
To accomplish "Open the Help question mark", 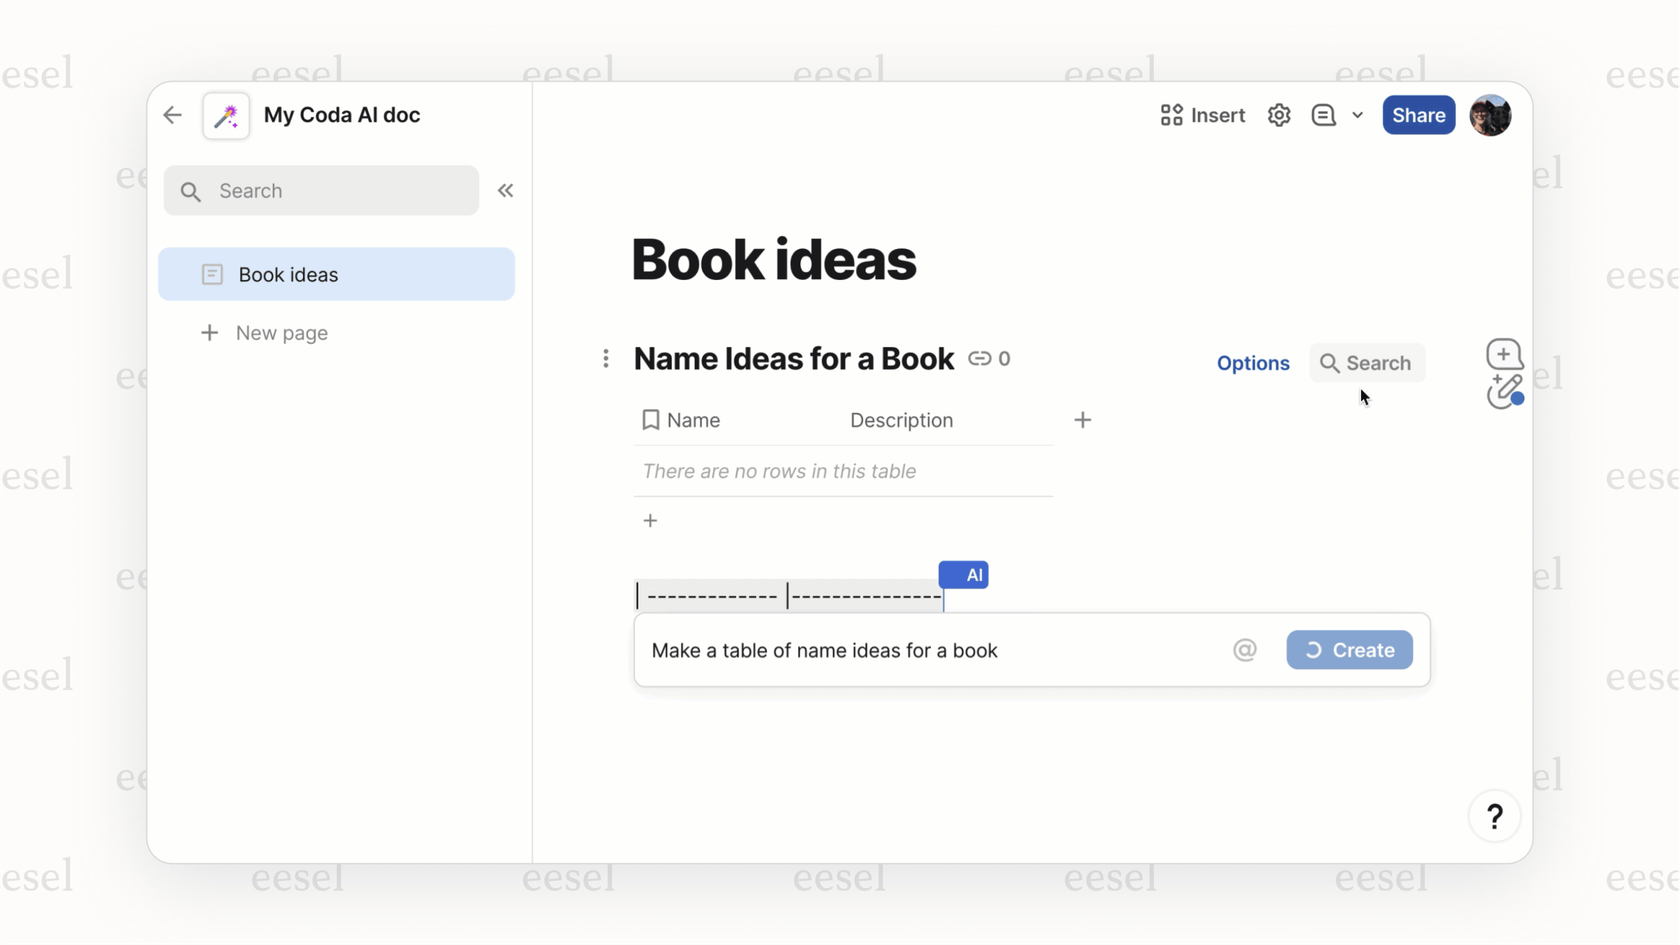I will tap(1494, 816).
